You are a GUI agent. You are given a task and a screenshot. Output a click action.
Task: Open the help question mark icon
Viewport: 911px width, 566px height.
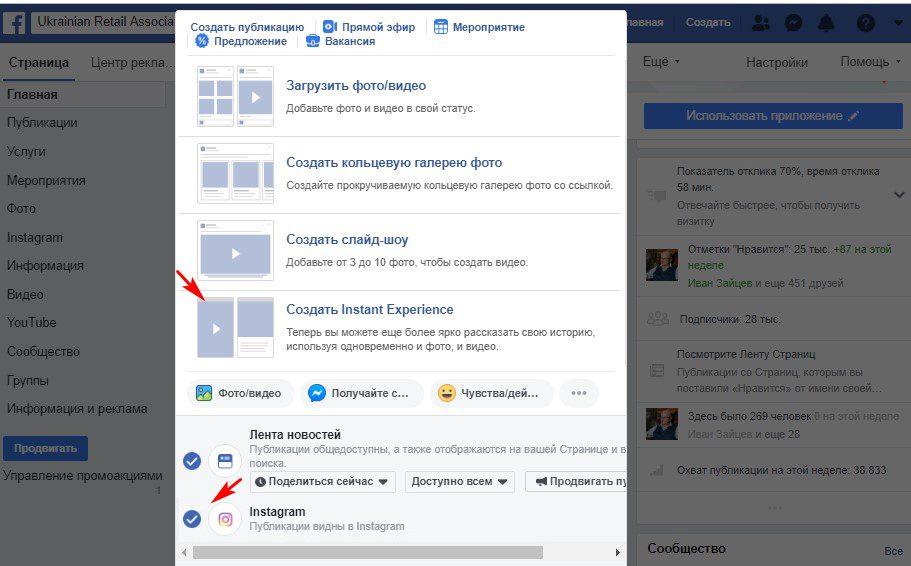866,23
